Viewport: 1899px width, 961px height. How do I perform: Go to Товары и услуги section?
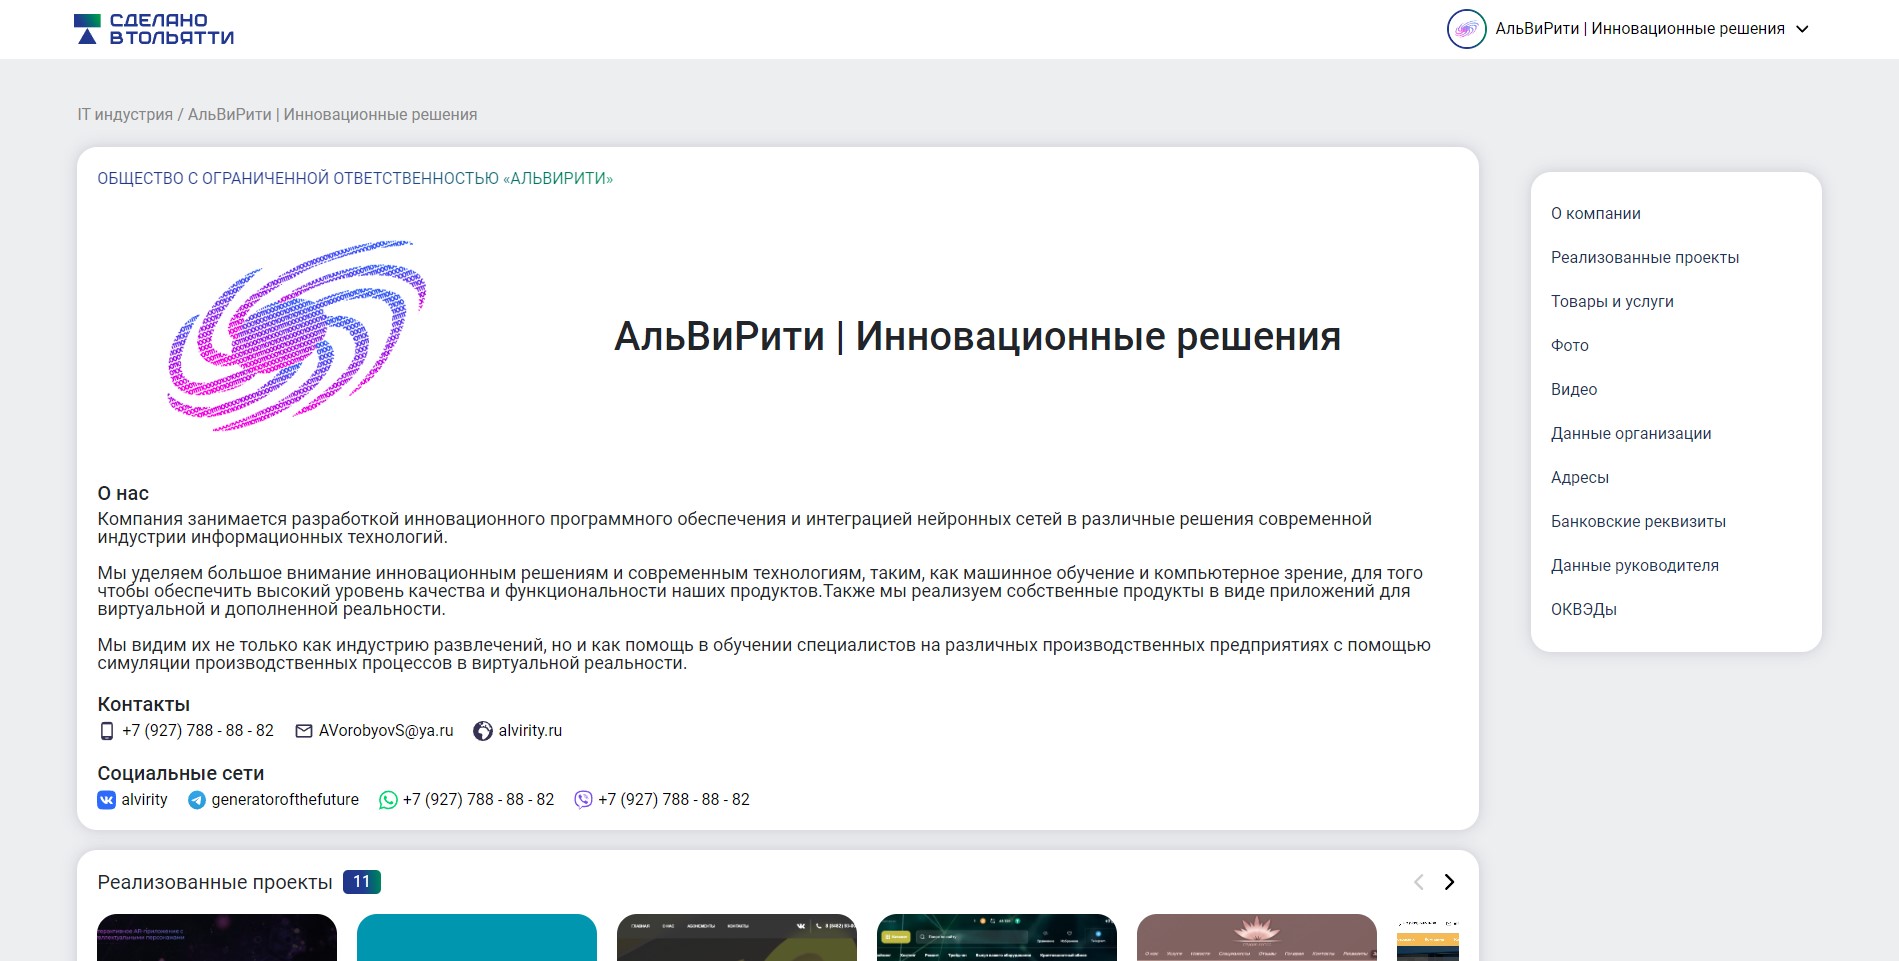click(x=1612, y=301)
